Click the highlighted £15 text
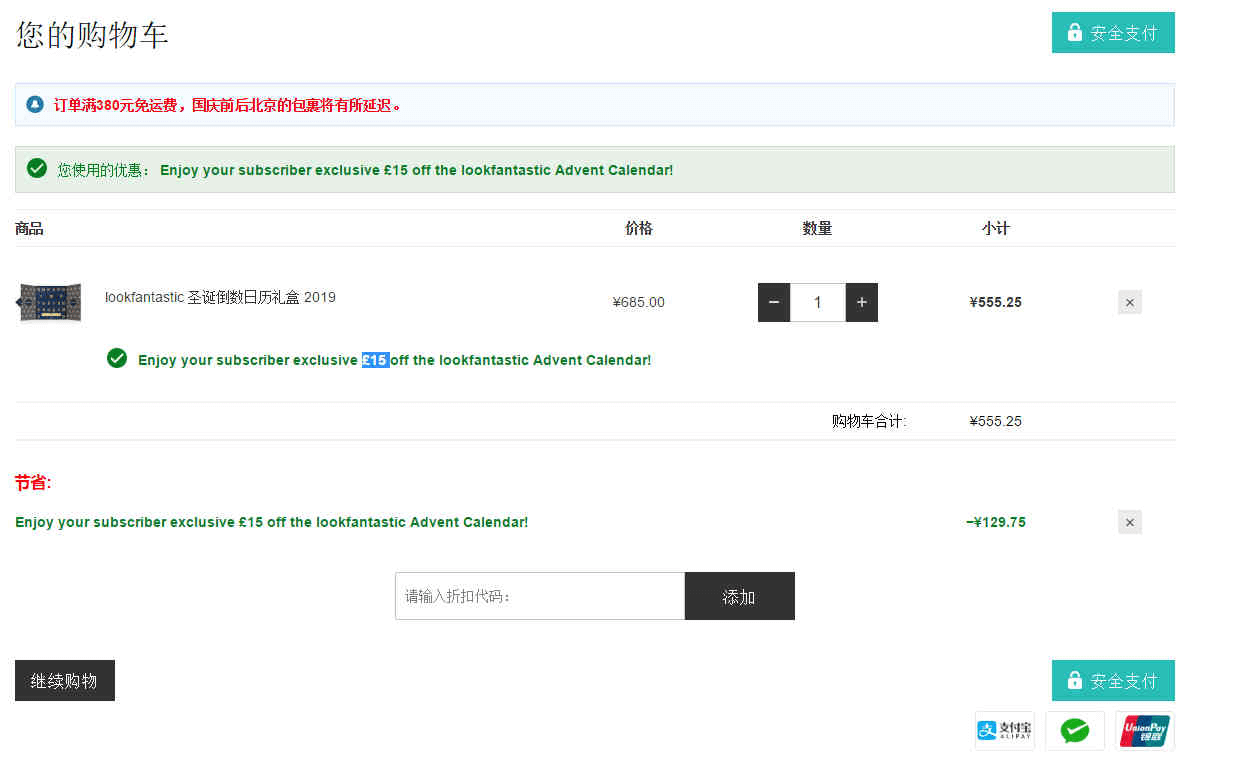Viewport: 1250px width, 771px height. point(375,360)
